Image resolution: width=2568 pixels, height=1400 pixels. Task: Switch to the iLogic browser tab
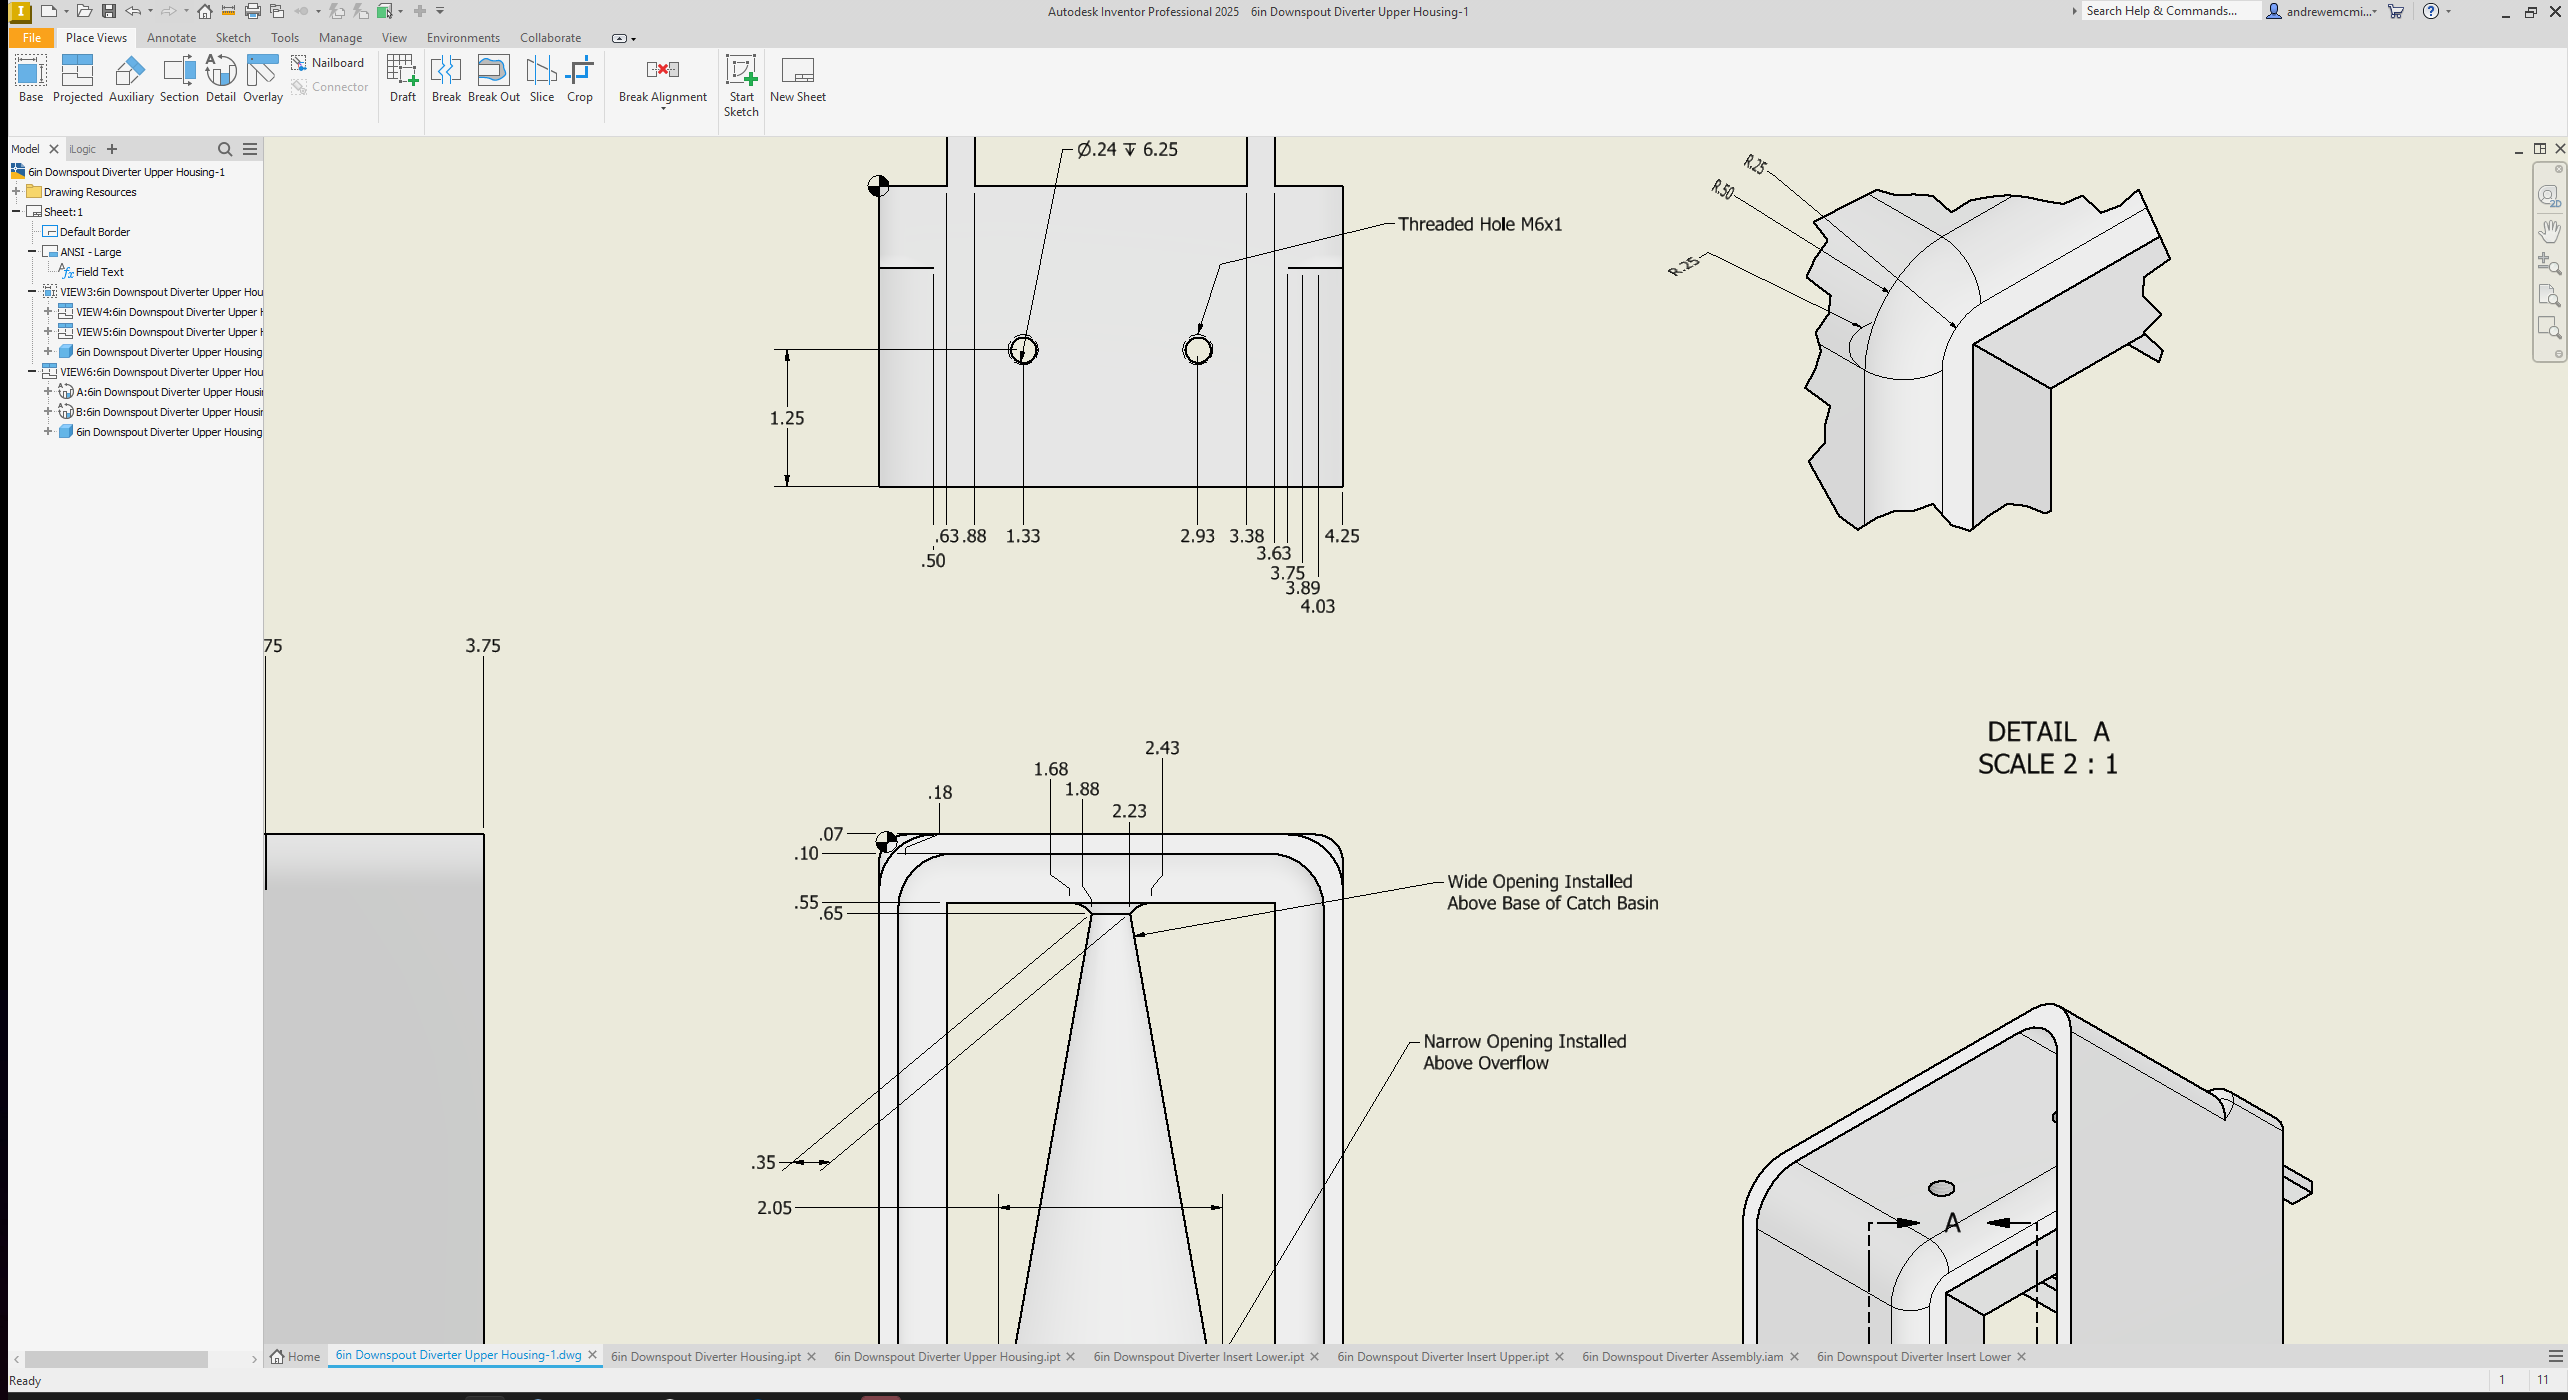pyautogui.click(x=83, y=149)
